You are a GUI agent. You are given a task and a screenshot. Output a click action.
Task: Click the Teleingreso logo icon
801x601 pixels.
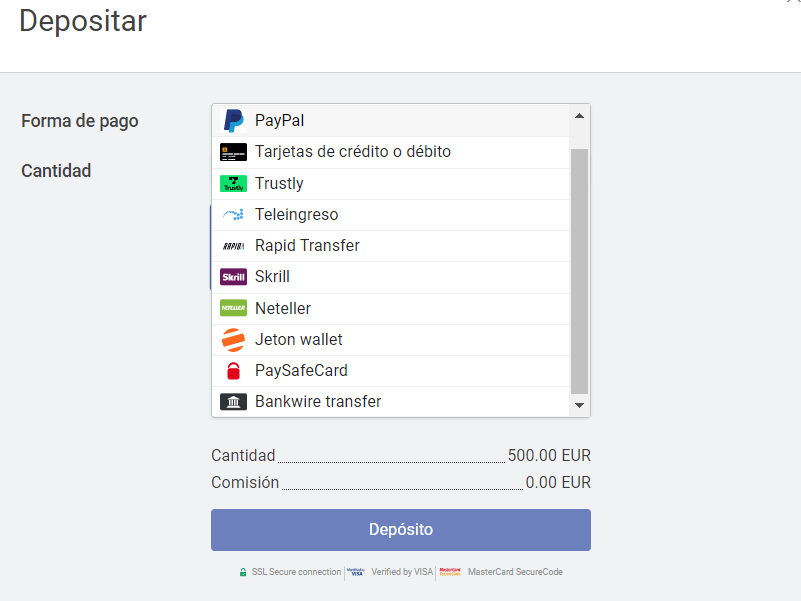coord(233,215)
